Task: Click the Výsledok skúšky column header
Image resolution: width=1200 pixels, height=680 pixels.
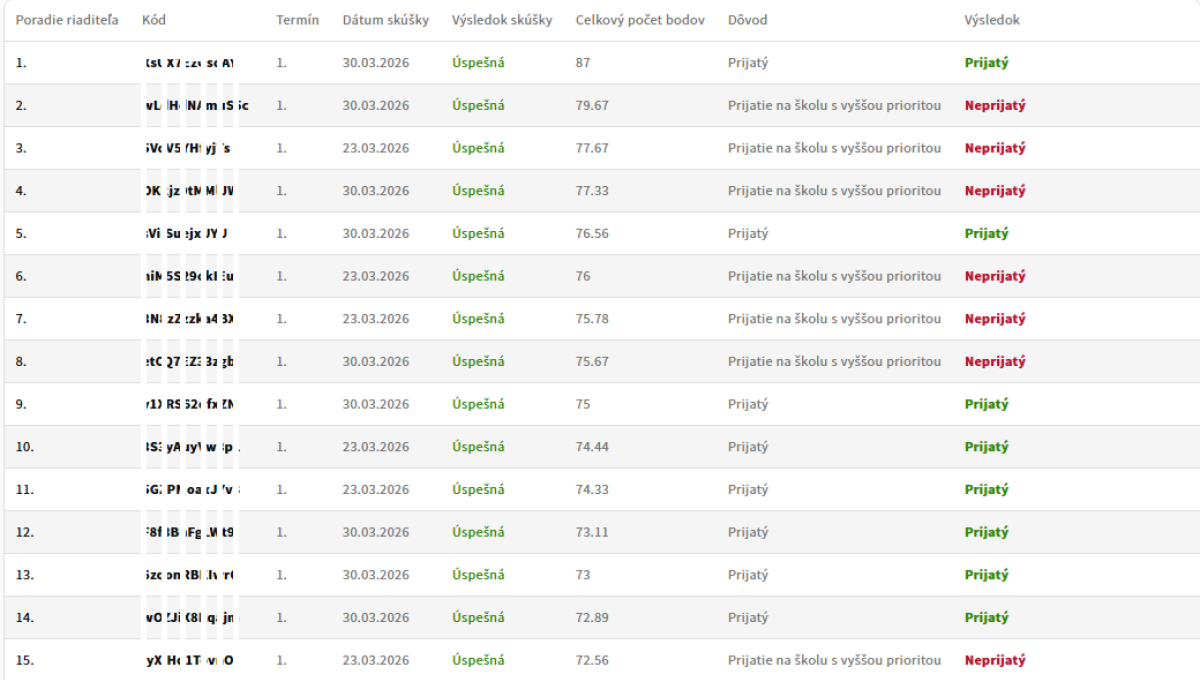Action: [502, 20]
